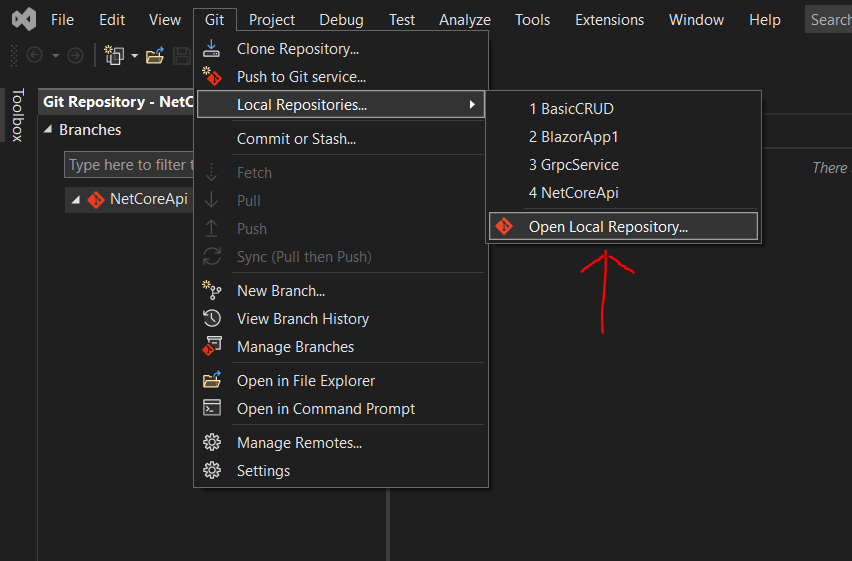
Task: Collapse the Branches section
Action: click(48, 129)
